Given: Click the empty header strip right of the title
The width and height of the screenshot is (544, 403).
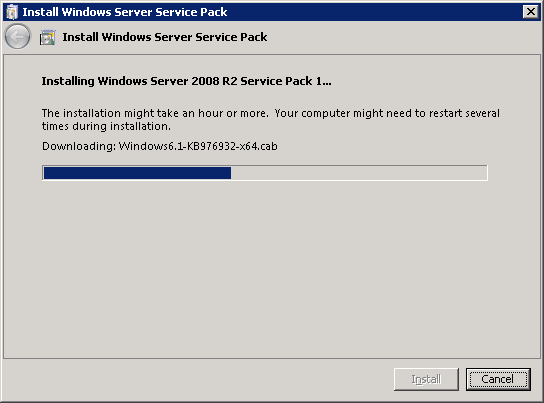Looking at the screenshot, I should pyautogui.click(x=402, y=37).
